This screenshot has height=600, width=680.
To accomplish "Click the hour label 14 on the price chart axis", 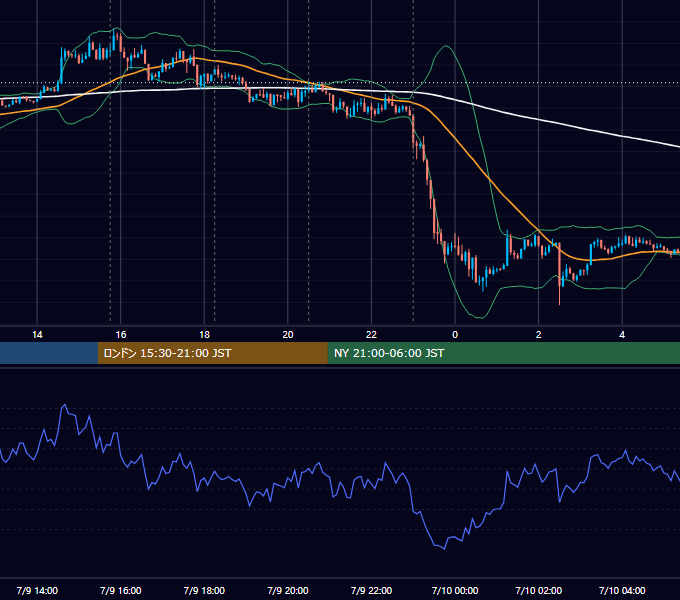I will click(x=37, y=335).
